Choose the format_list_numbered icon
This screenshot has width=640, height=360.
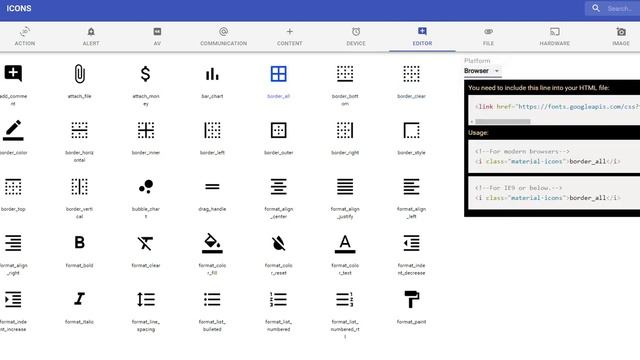click(278, 299)
